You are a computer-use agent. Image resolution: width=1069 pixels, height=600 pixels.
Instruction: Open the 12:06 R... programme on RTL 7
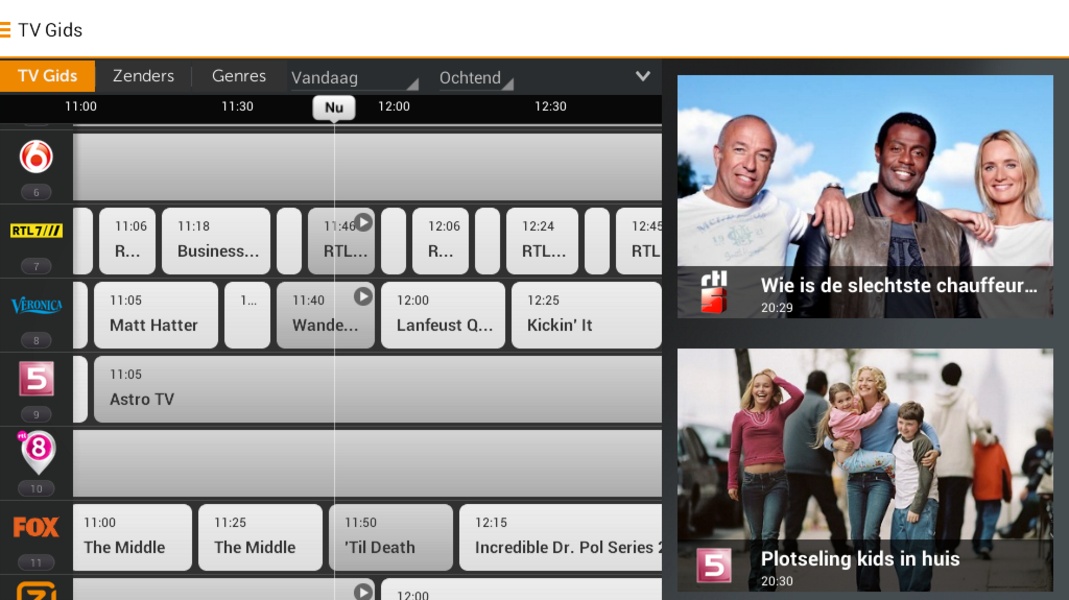[440, 241]
